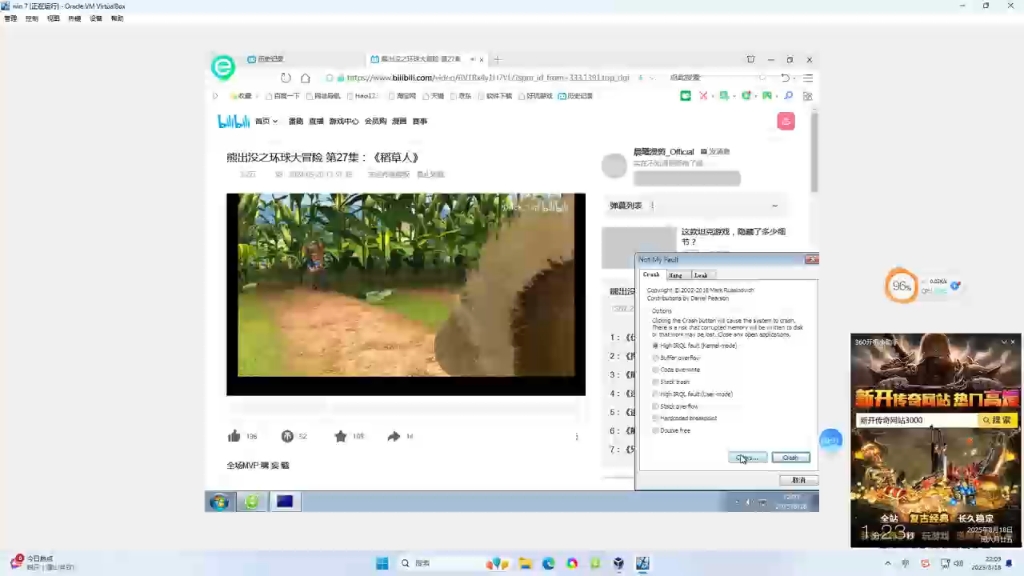This screenshot has width=1024, height=576.
Task: Select High IRQL fault (User-mode) option
Action: tap(693, 394)
